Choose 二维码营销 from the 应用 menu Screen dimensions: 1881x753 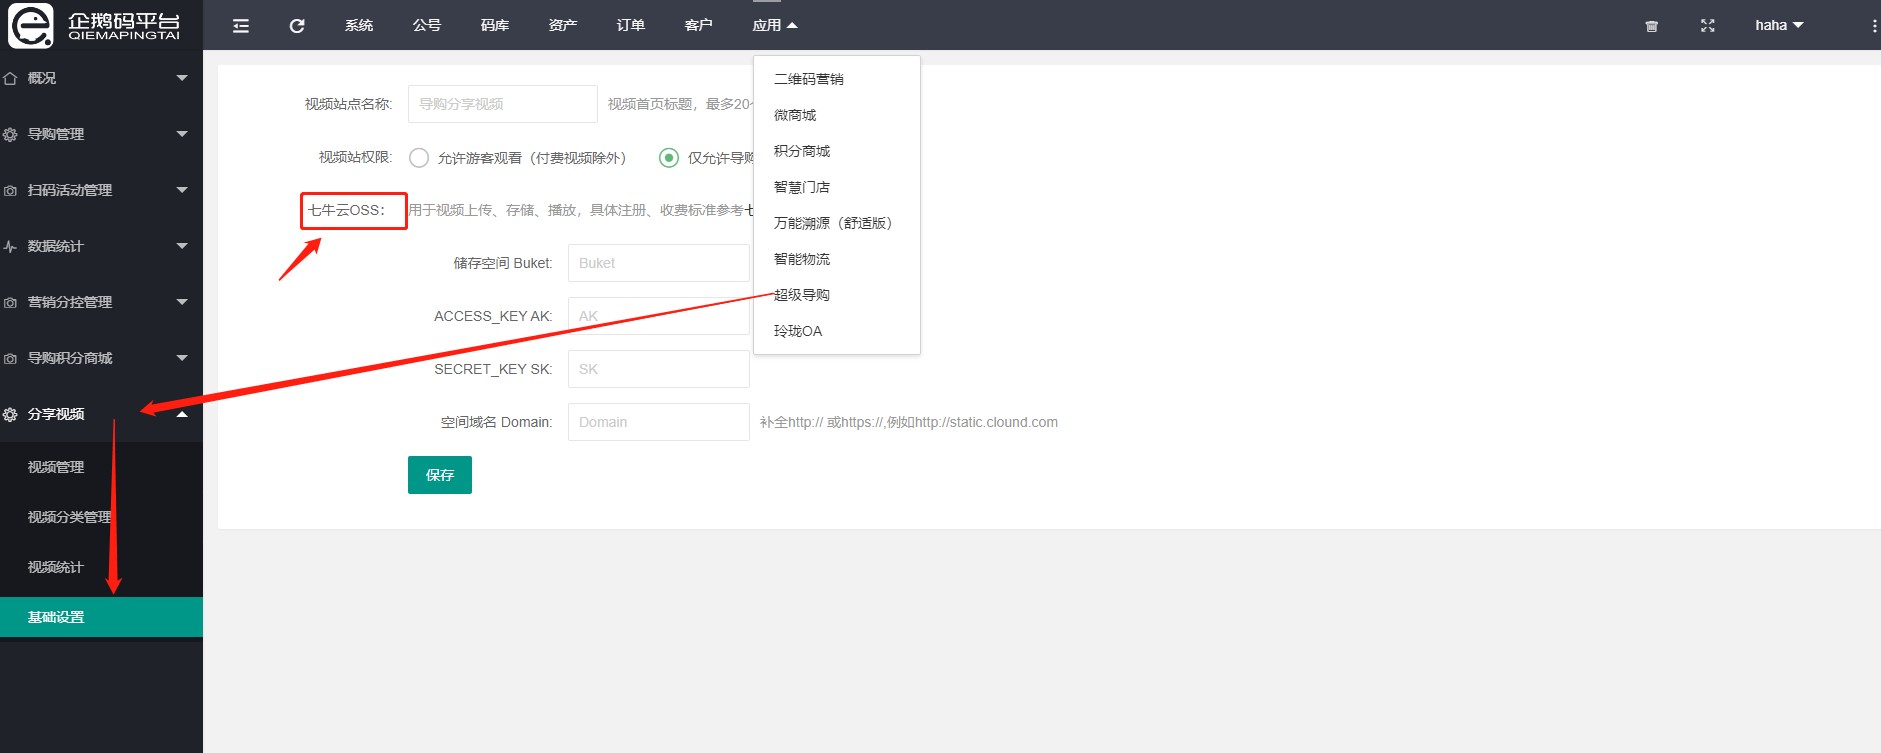(836, 79)
